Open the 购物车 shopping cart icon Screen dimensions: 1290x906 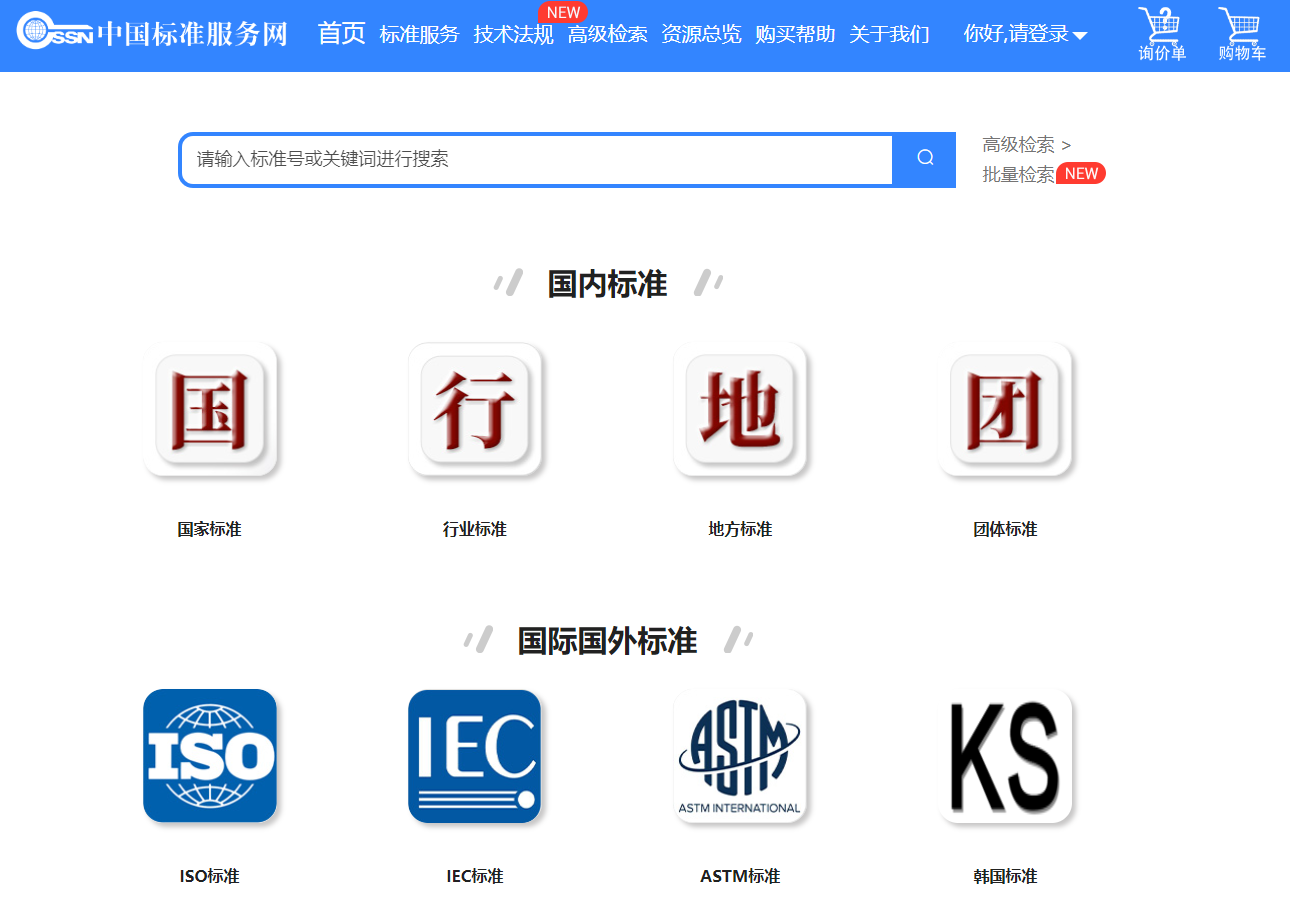[x=1242, y=35]
